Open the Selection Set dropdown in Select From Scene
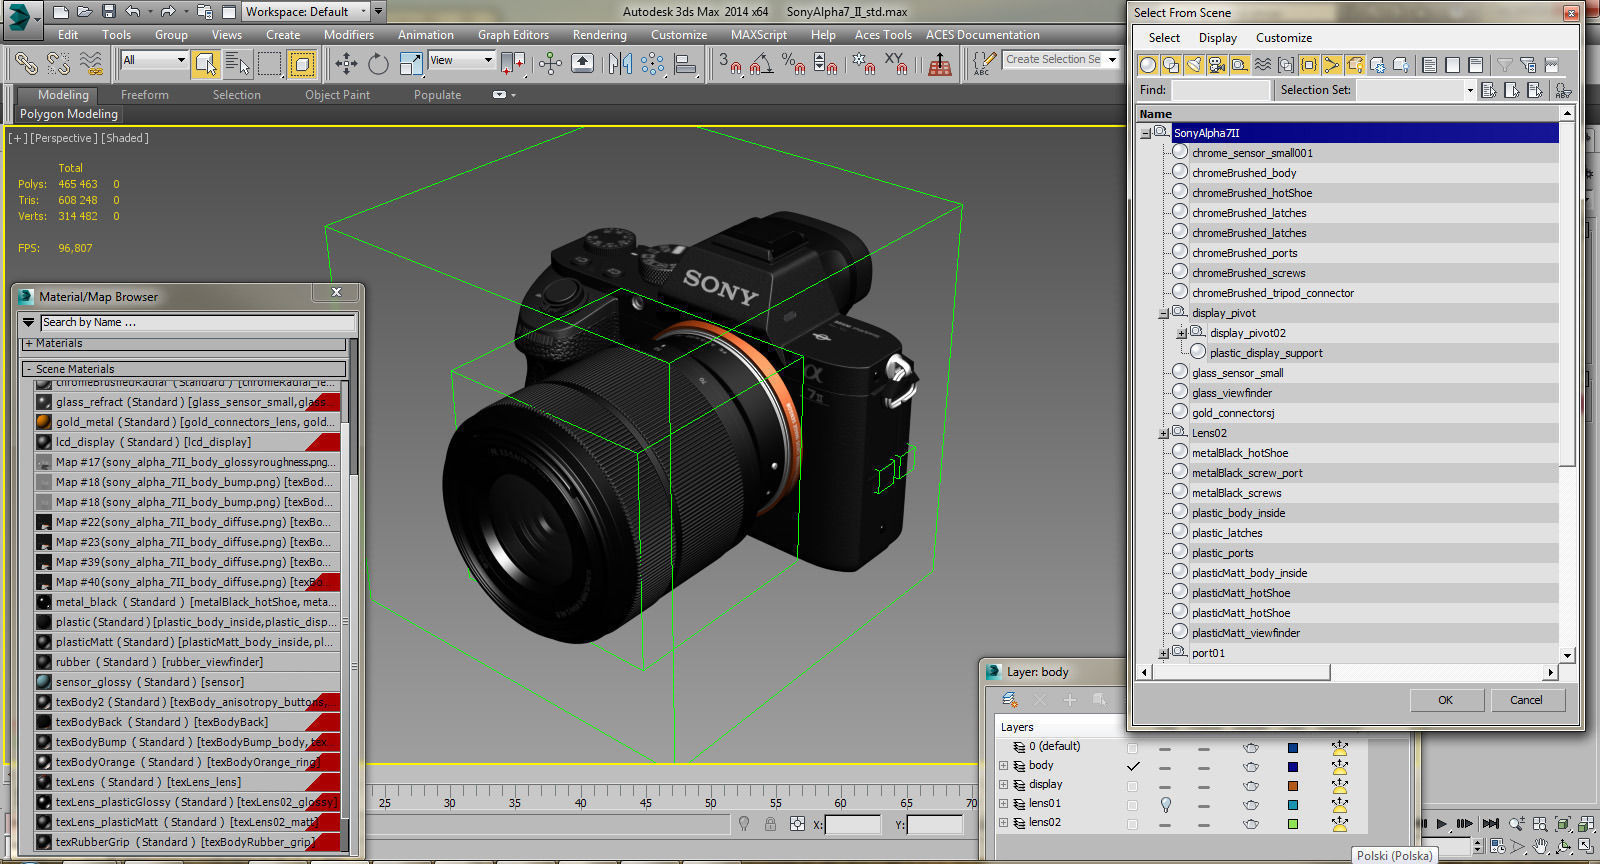This screenshot has height=864, width=1600. point(1470,90)
